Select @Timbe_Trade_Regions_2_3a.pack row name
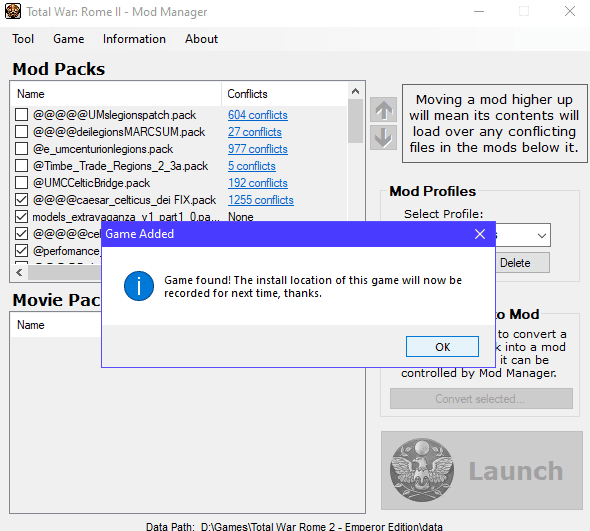This screenshot has width=590, height=531. click(x=120, y=166)
